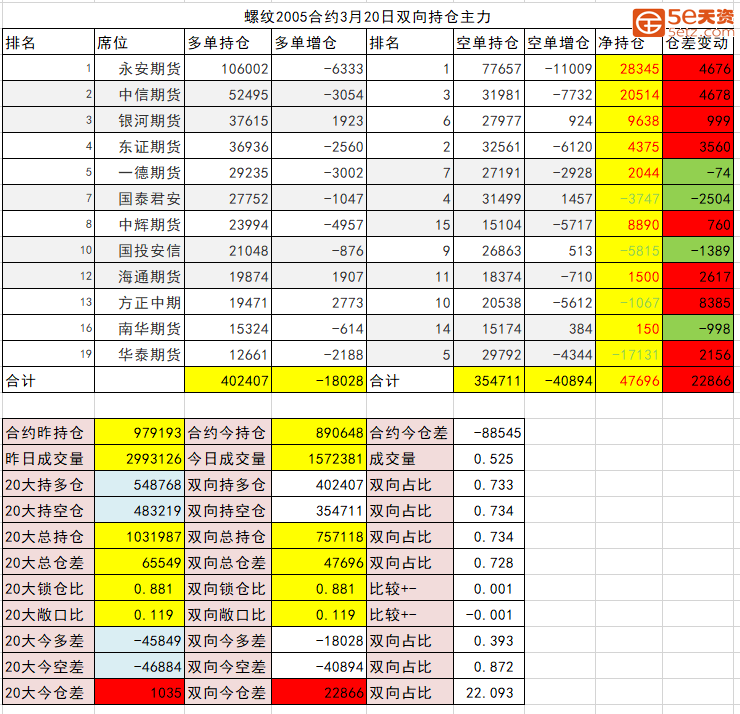The height and width of the screenshot is (714, 740).
Task: Select the 永安期货 seat cell
Action: click(138, 69)
